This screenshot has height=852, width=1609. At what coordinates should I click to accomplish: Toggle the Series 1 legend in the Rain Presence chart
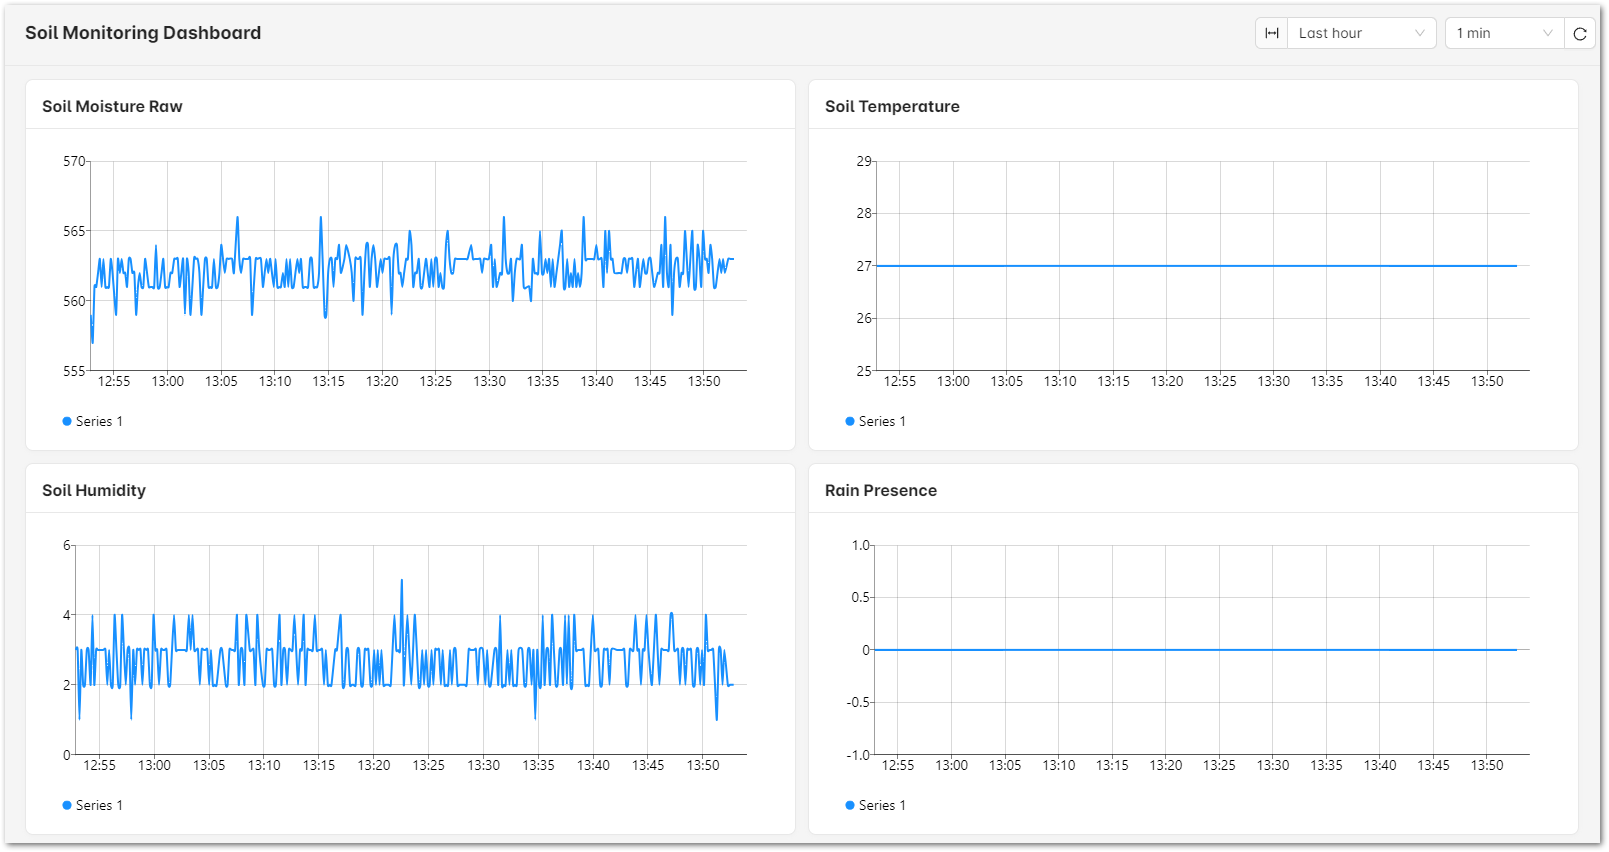pos(876,805)
